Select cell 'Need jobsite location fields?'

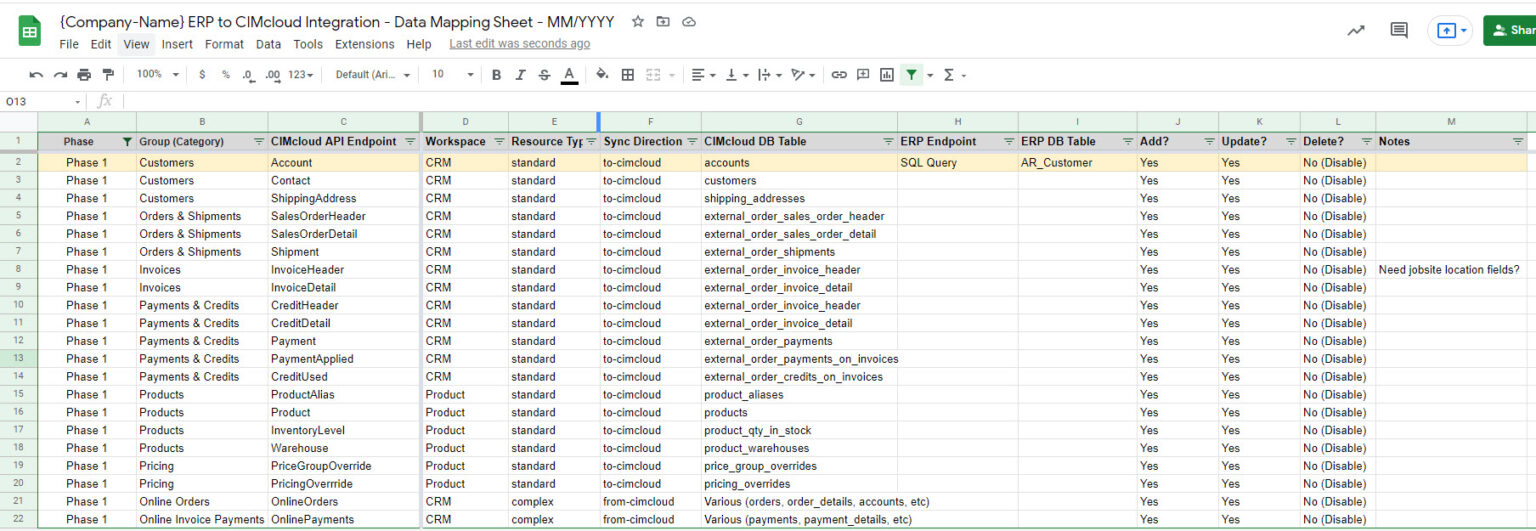[1451, 270]
